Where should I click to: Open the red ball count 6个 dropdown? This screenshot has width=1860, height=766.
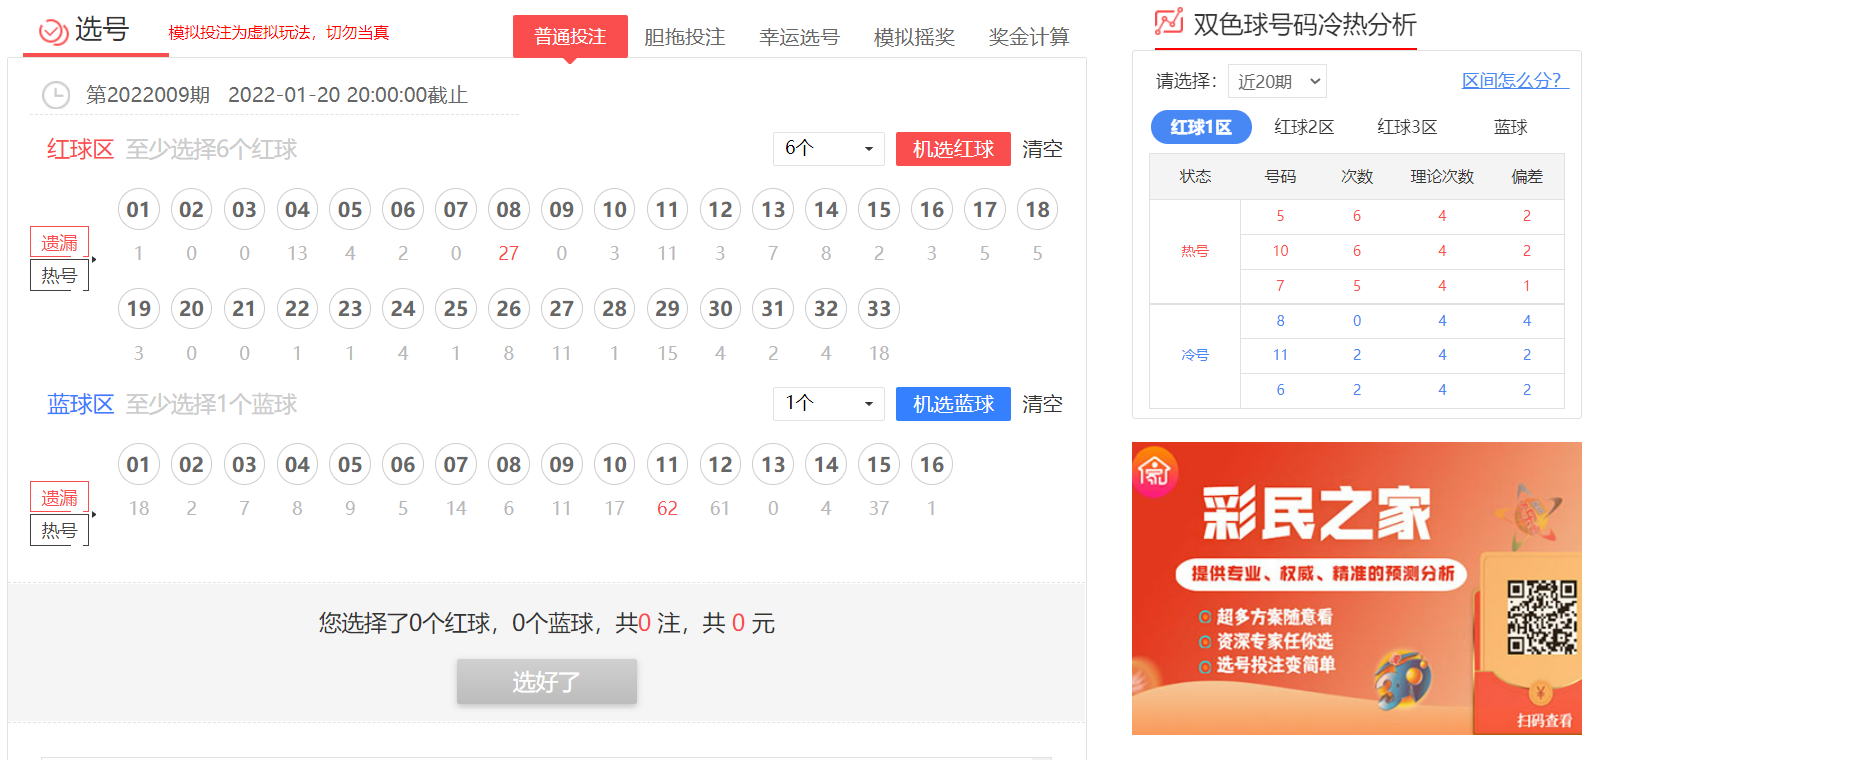[x=828, y=149]
